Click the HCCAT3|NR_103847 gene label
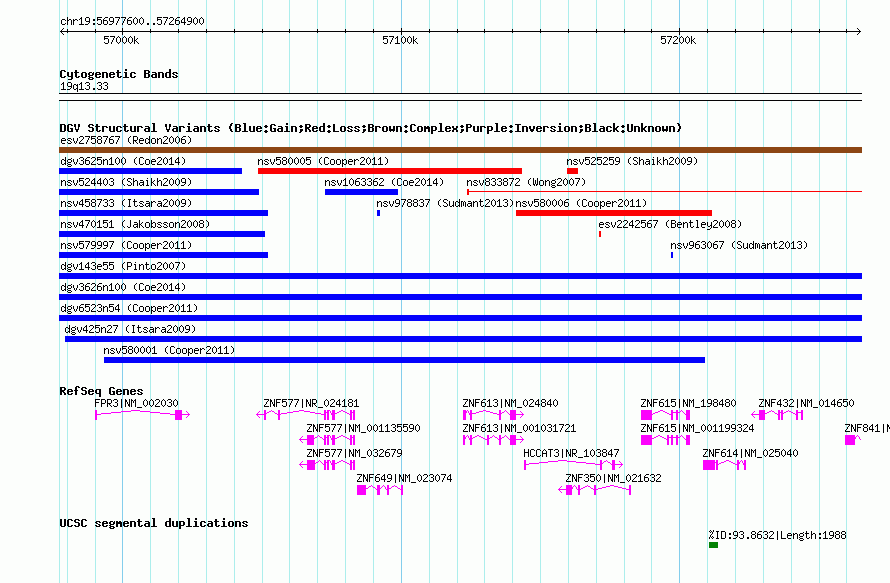890x583 pixels. click(572, 453)
